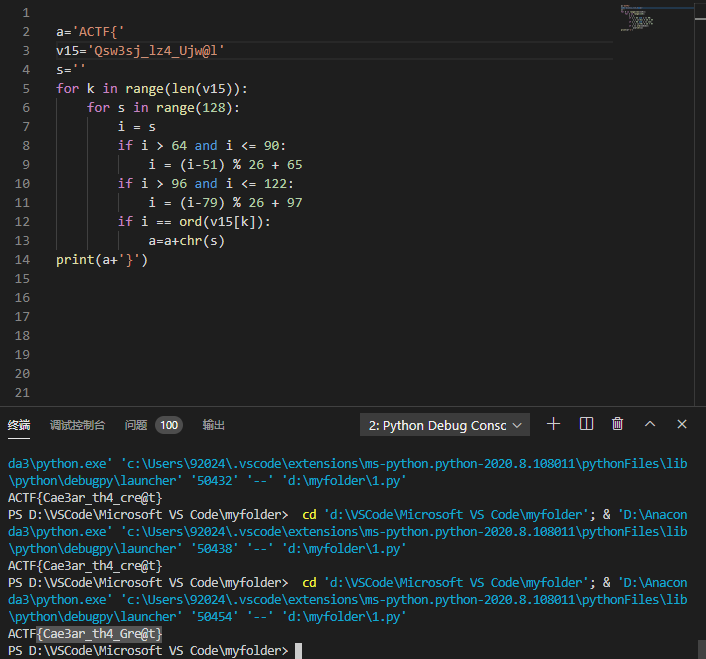The image size is (706, 659).
Task: Click the expression (i-51) % 26 + 65
Action: click(x=241, y=165)
